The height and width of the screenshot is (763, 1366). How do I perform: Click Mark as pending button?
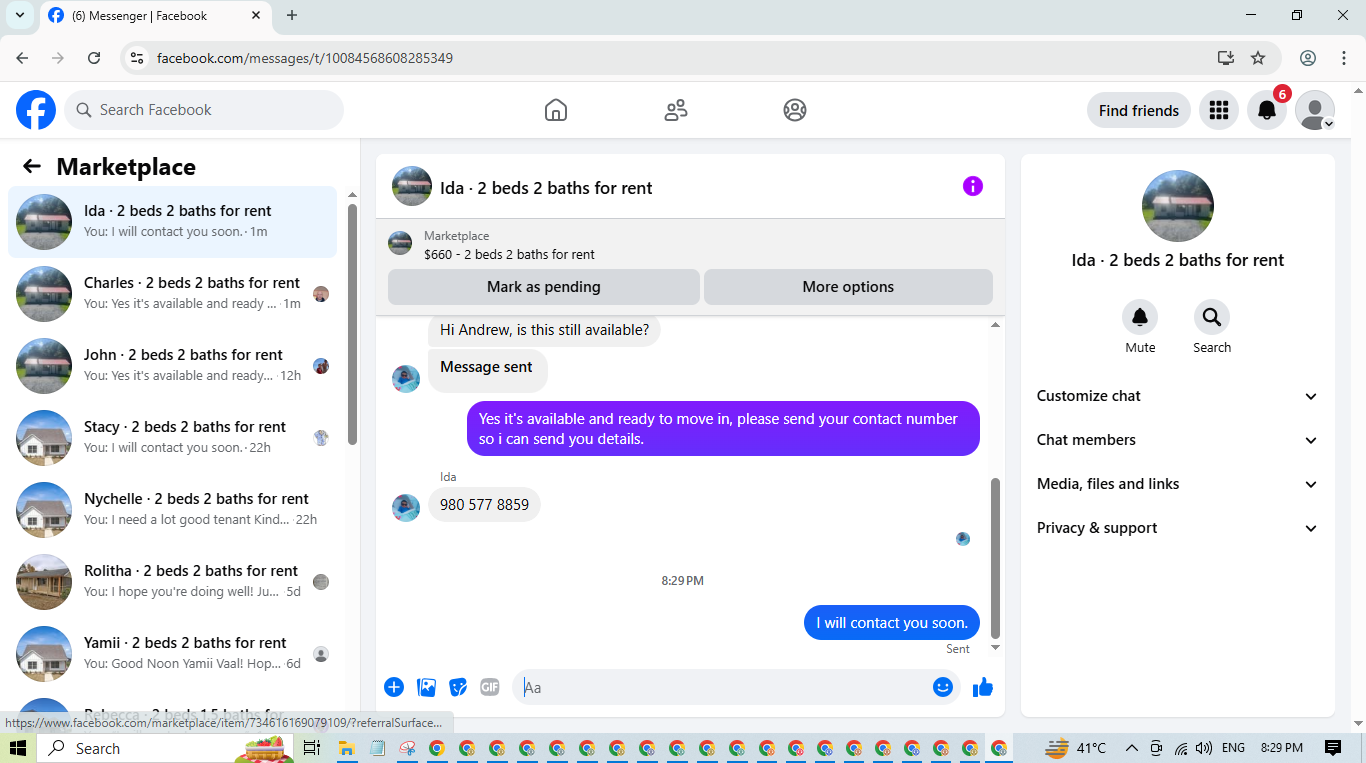tap(544, 287)
